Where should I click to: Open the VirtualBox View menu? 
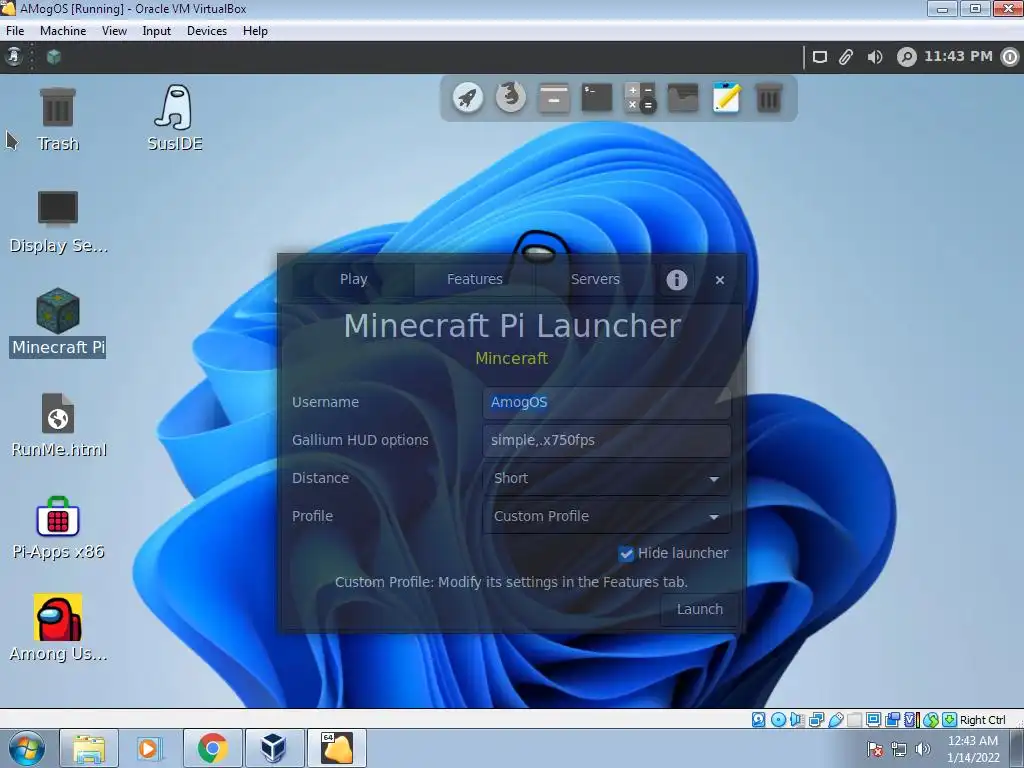coord(114,31)
